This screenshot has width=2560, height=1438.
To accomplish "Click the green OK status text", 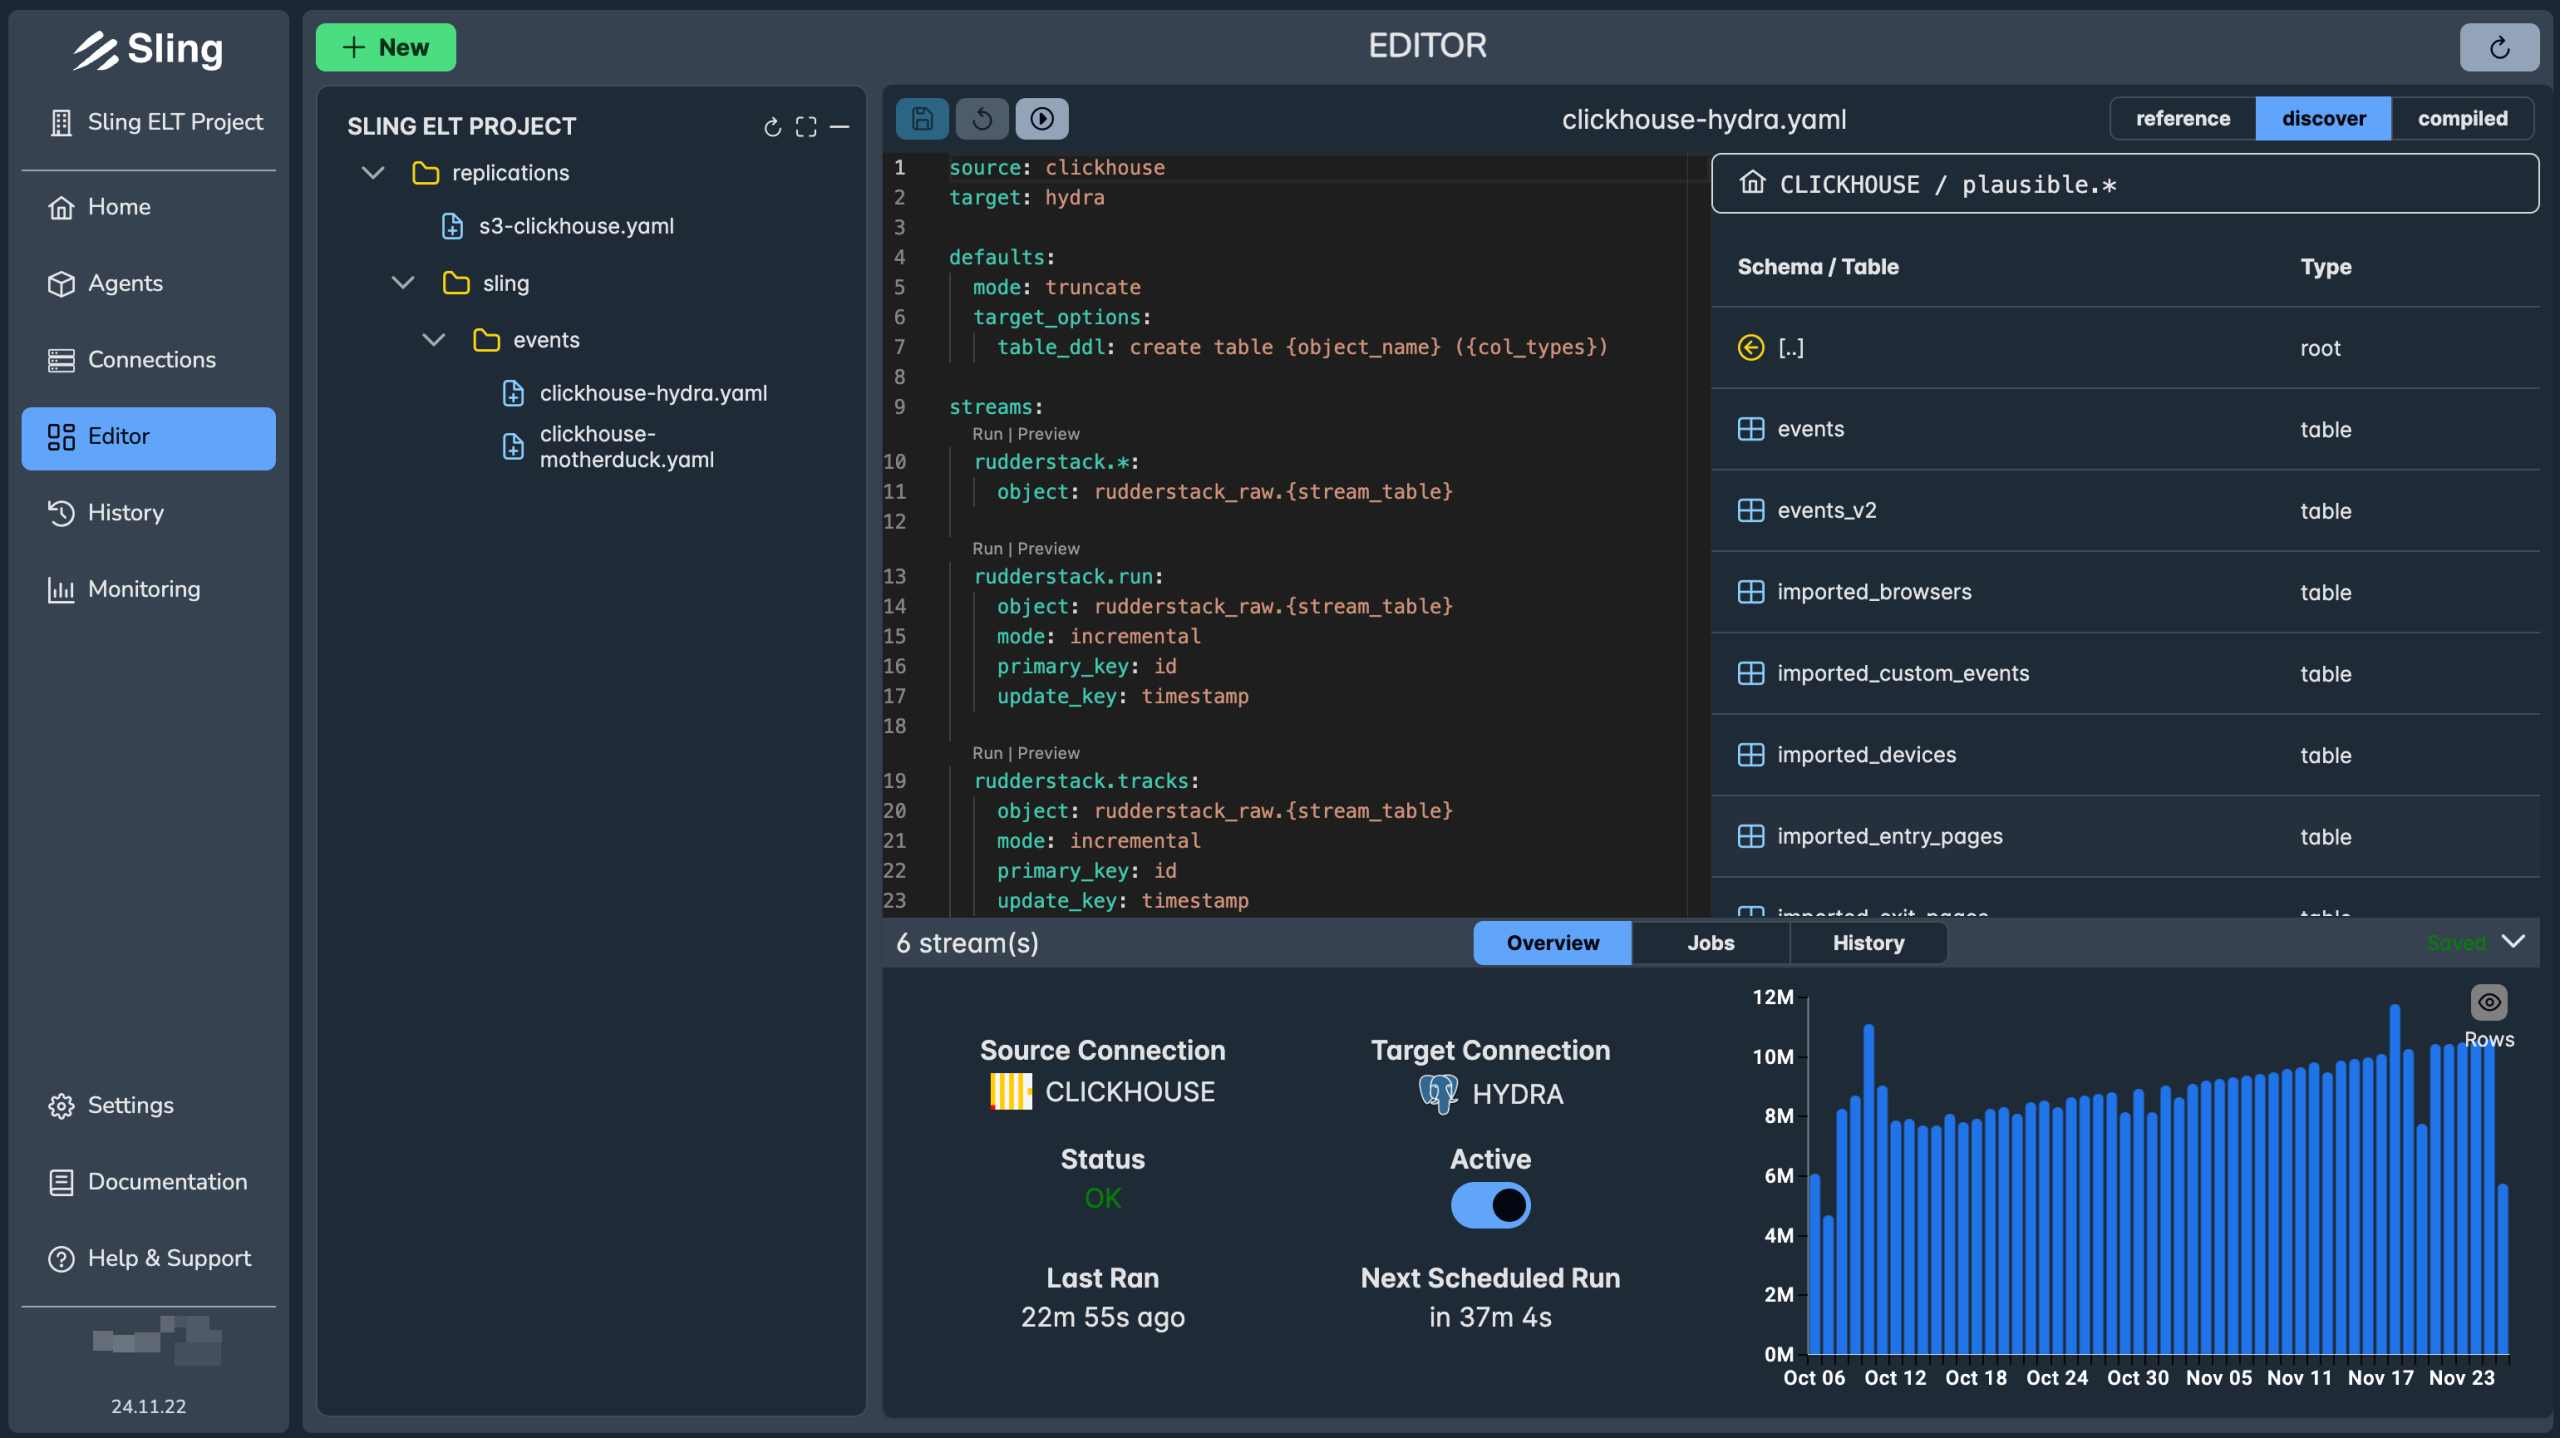I will 1102,1198.
